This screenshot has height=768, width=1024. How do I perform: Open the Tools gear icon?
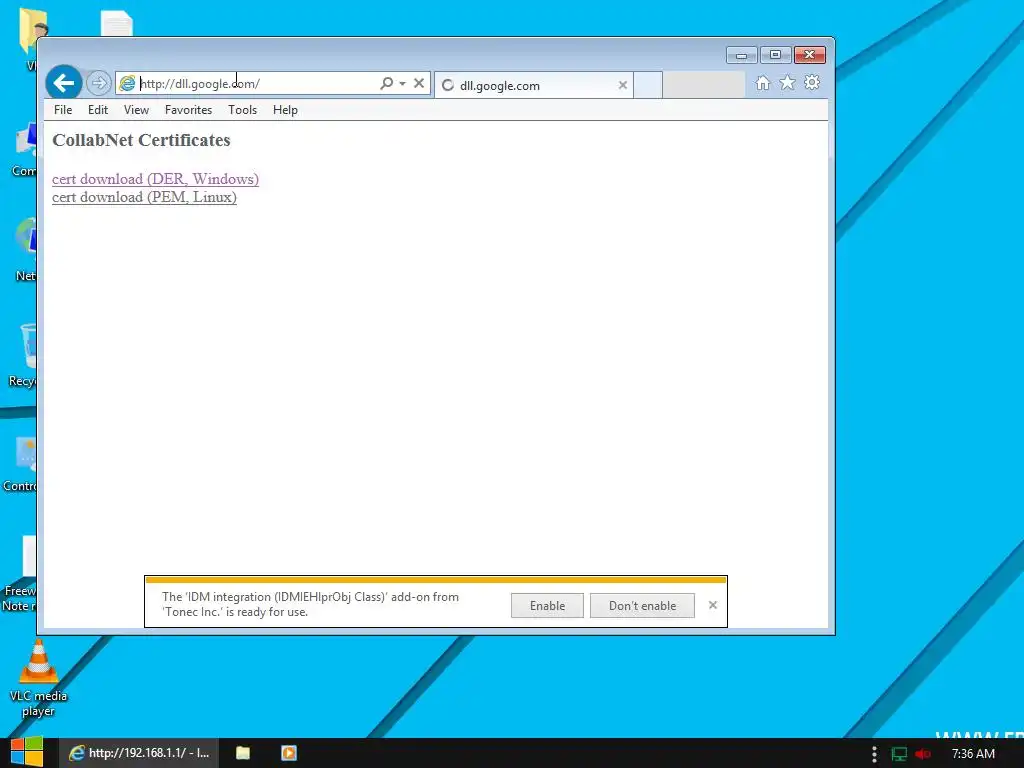(812, 83)
